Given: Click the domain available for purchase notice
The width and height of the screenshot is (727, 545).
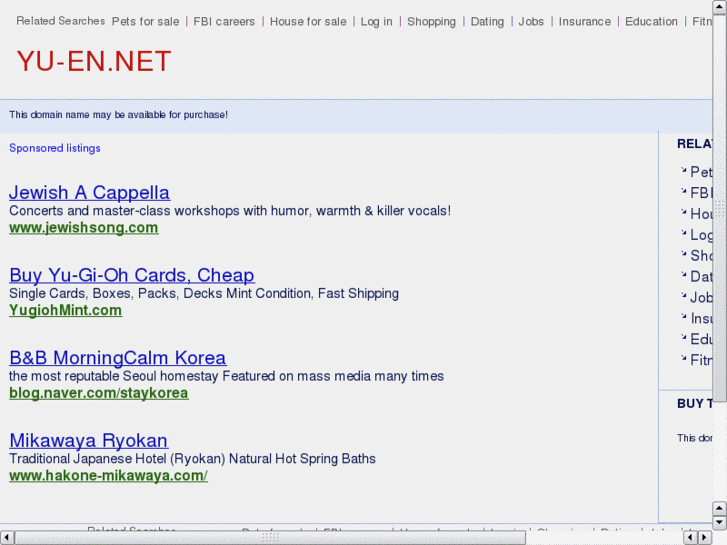Looking at the screenshot, I should pyautogui.click(x=119, y=115).
